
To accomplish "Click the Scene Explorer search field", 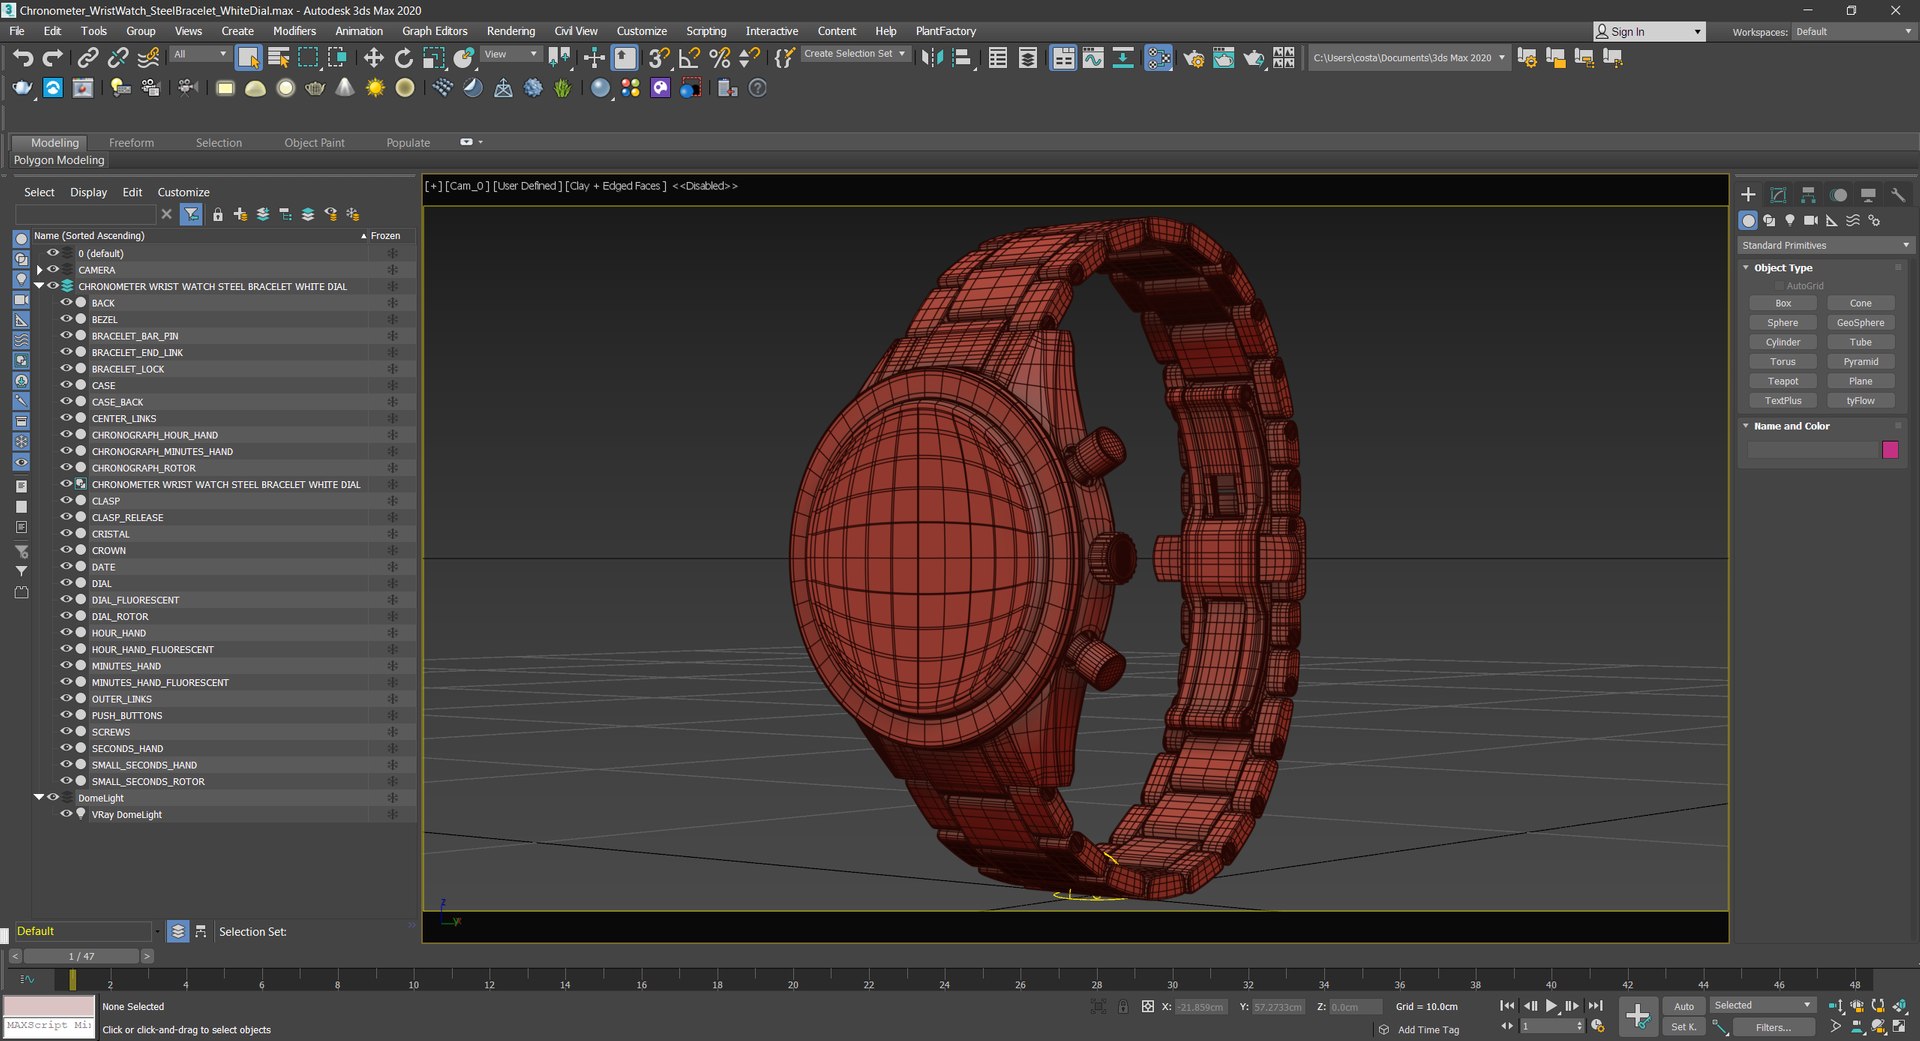I will (86, 214).
